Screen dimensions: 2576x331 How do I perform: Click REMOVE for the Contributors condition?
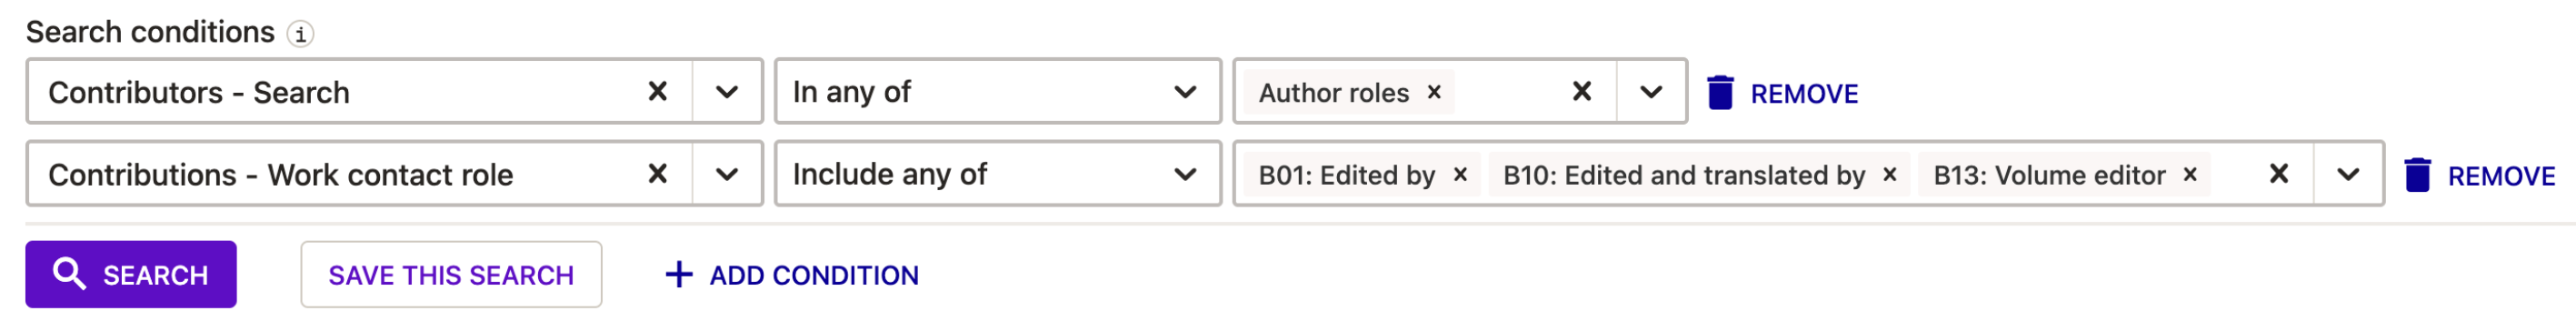(x=1803, y=94)
